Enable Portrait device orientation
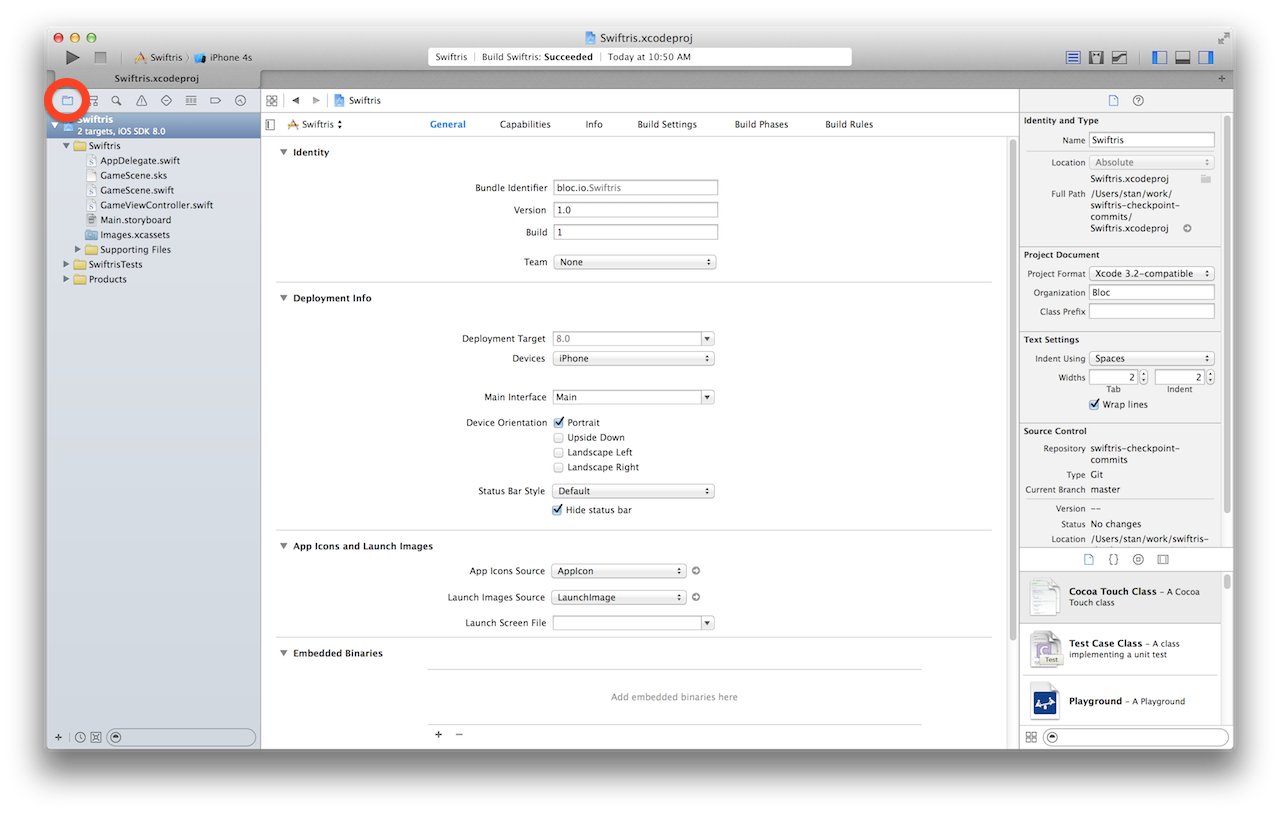The width and height of the screenshot is (1280, 814). coord(559,423)
